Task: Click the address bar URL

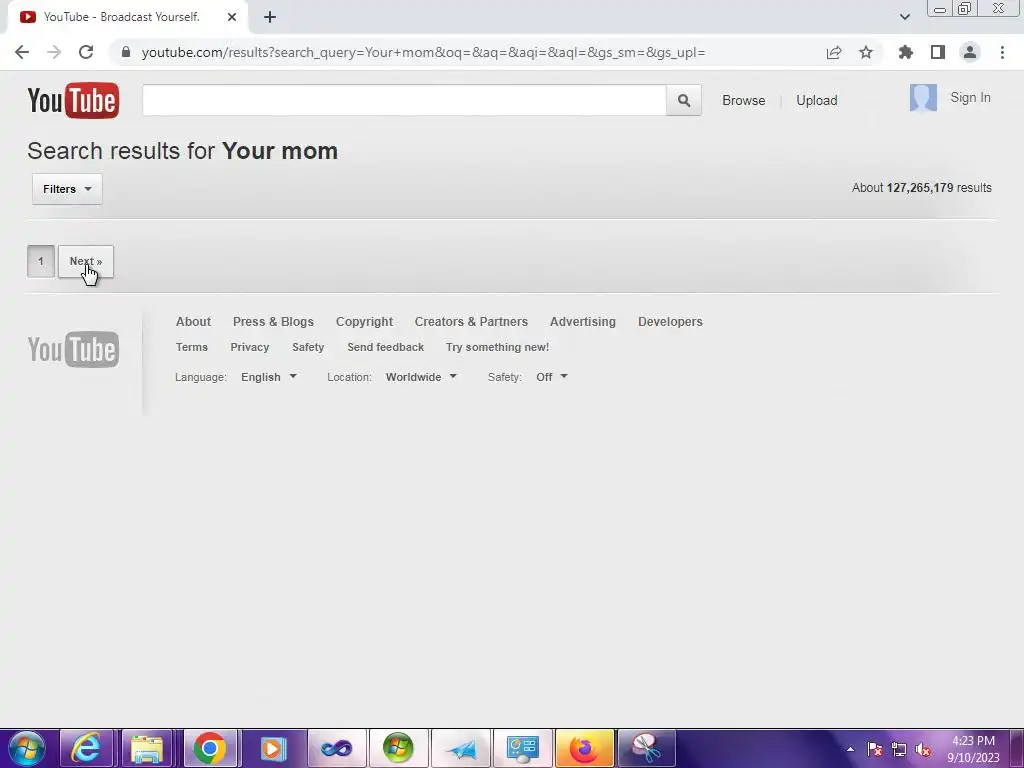Action: (423, 52)
